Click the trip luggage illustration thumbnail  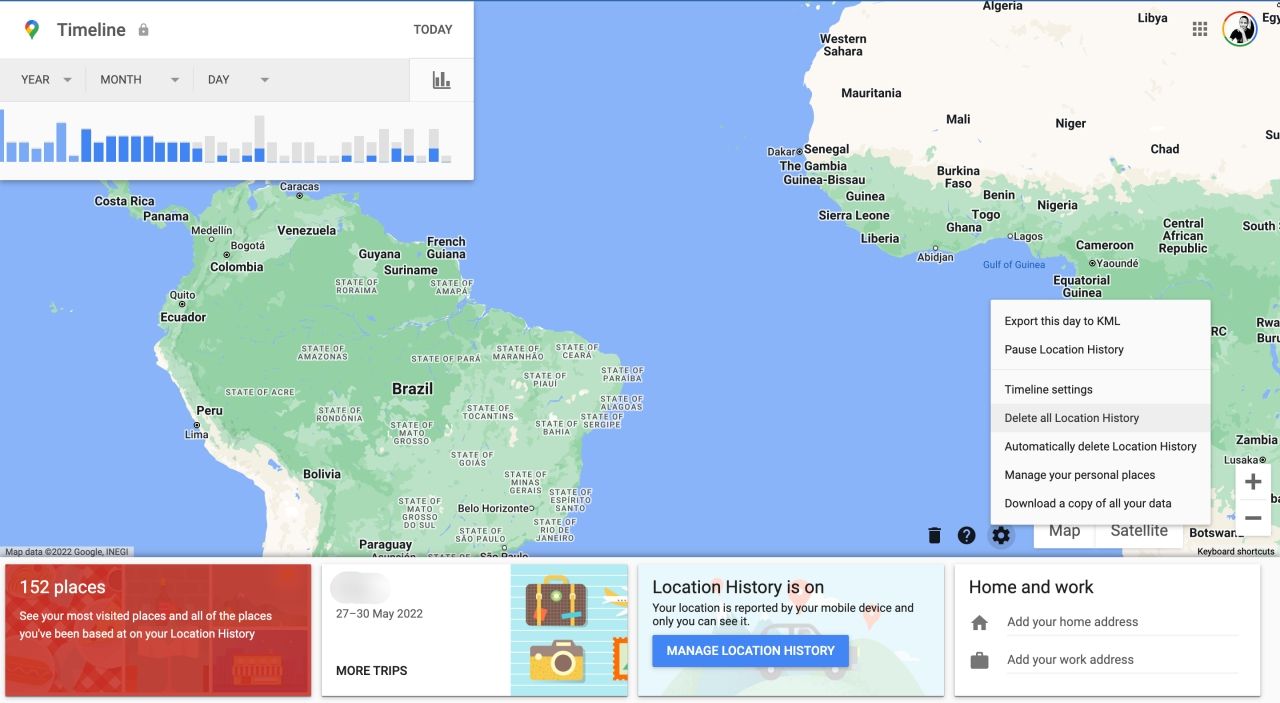click(569, 630)
